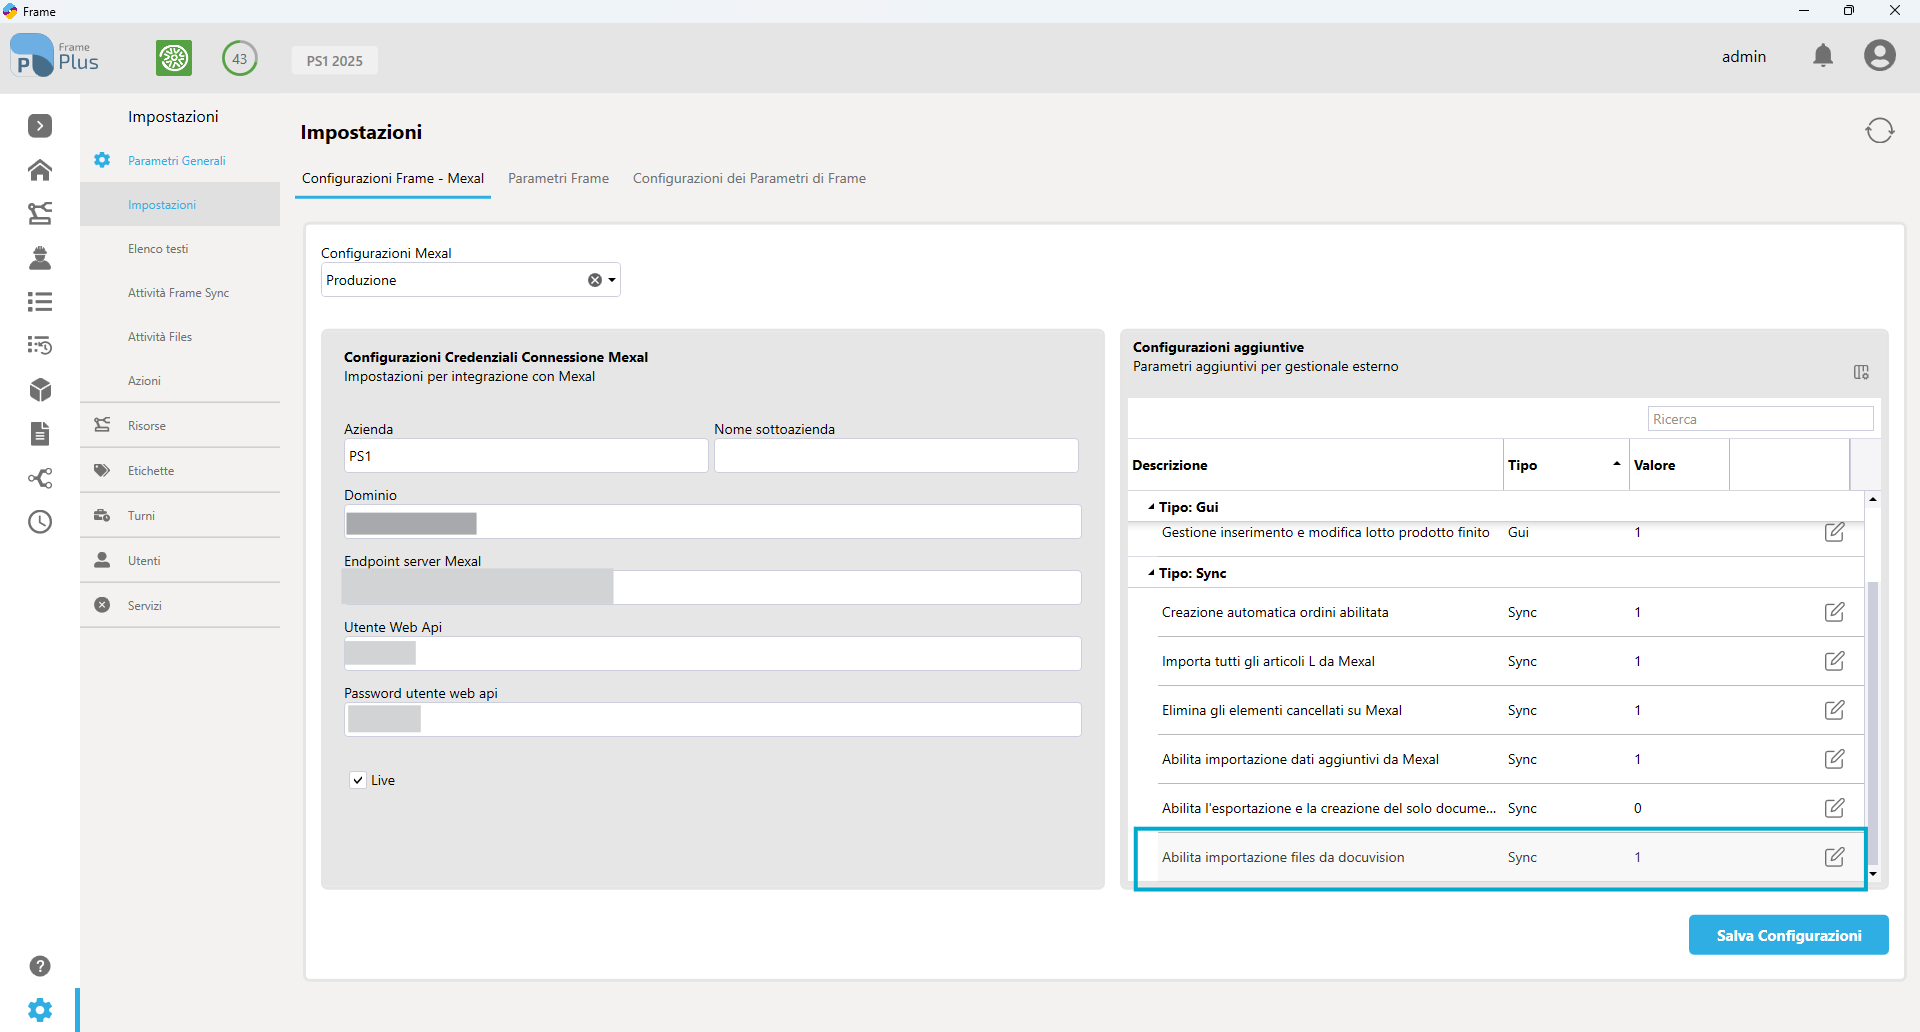
Task: Collapse the Tipo: Sync group
Action: [x=1152, y=573]
